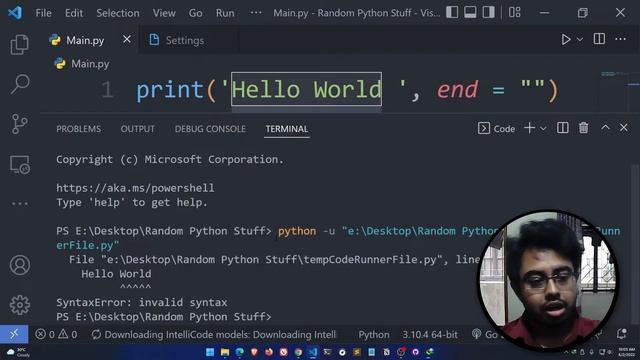Viewport: 640px width, 360px height.
Task: Open the Accounts menu
Action: coord(20,265)
